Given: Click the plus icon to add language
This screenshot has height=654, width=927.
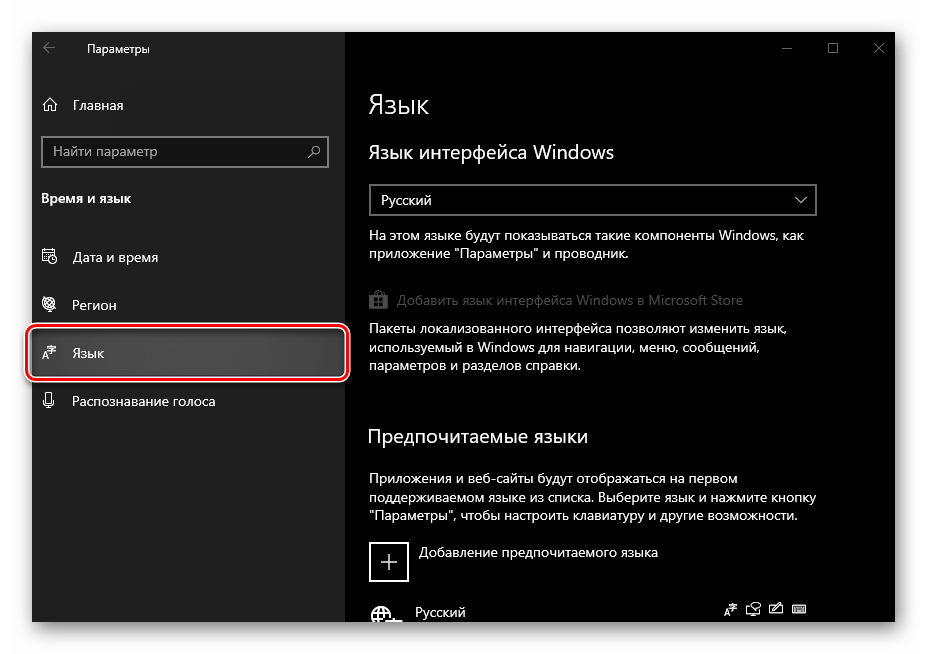Looking at the screenshot, I should [x=389, y=562].
